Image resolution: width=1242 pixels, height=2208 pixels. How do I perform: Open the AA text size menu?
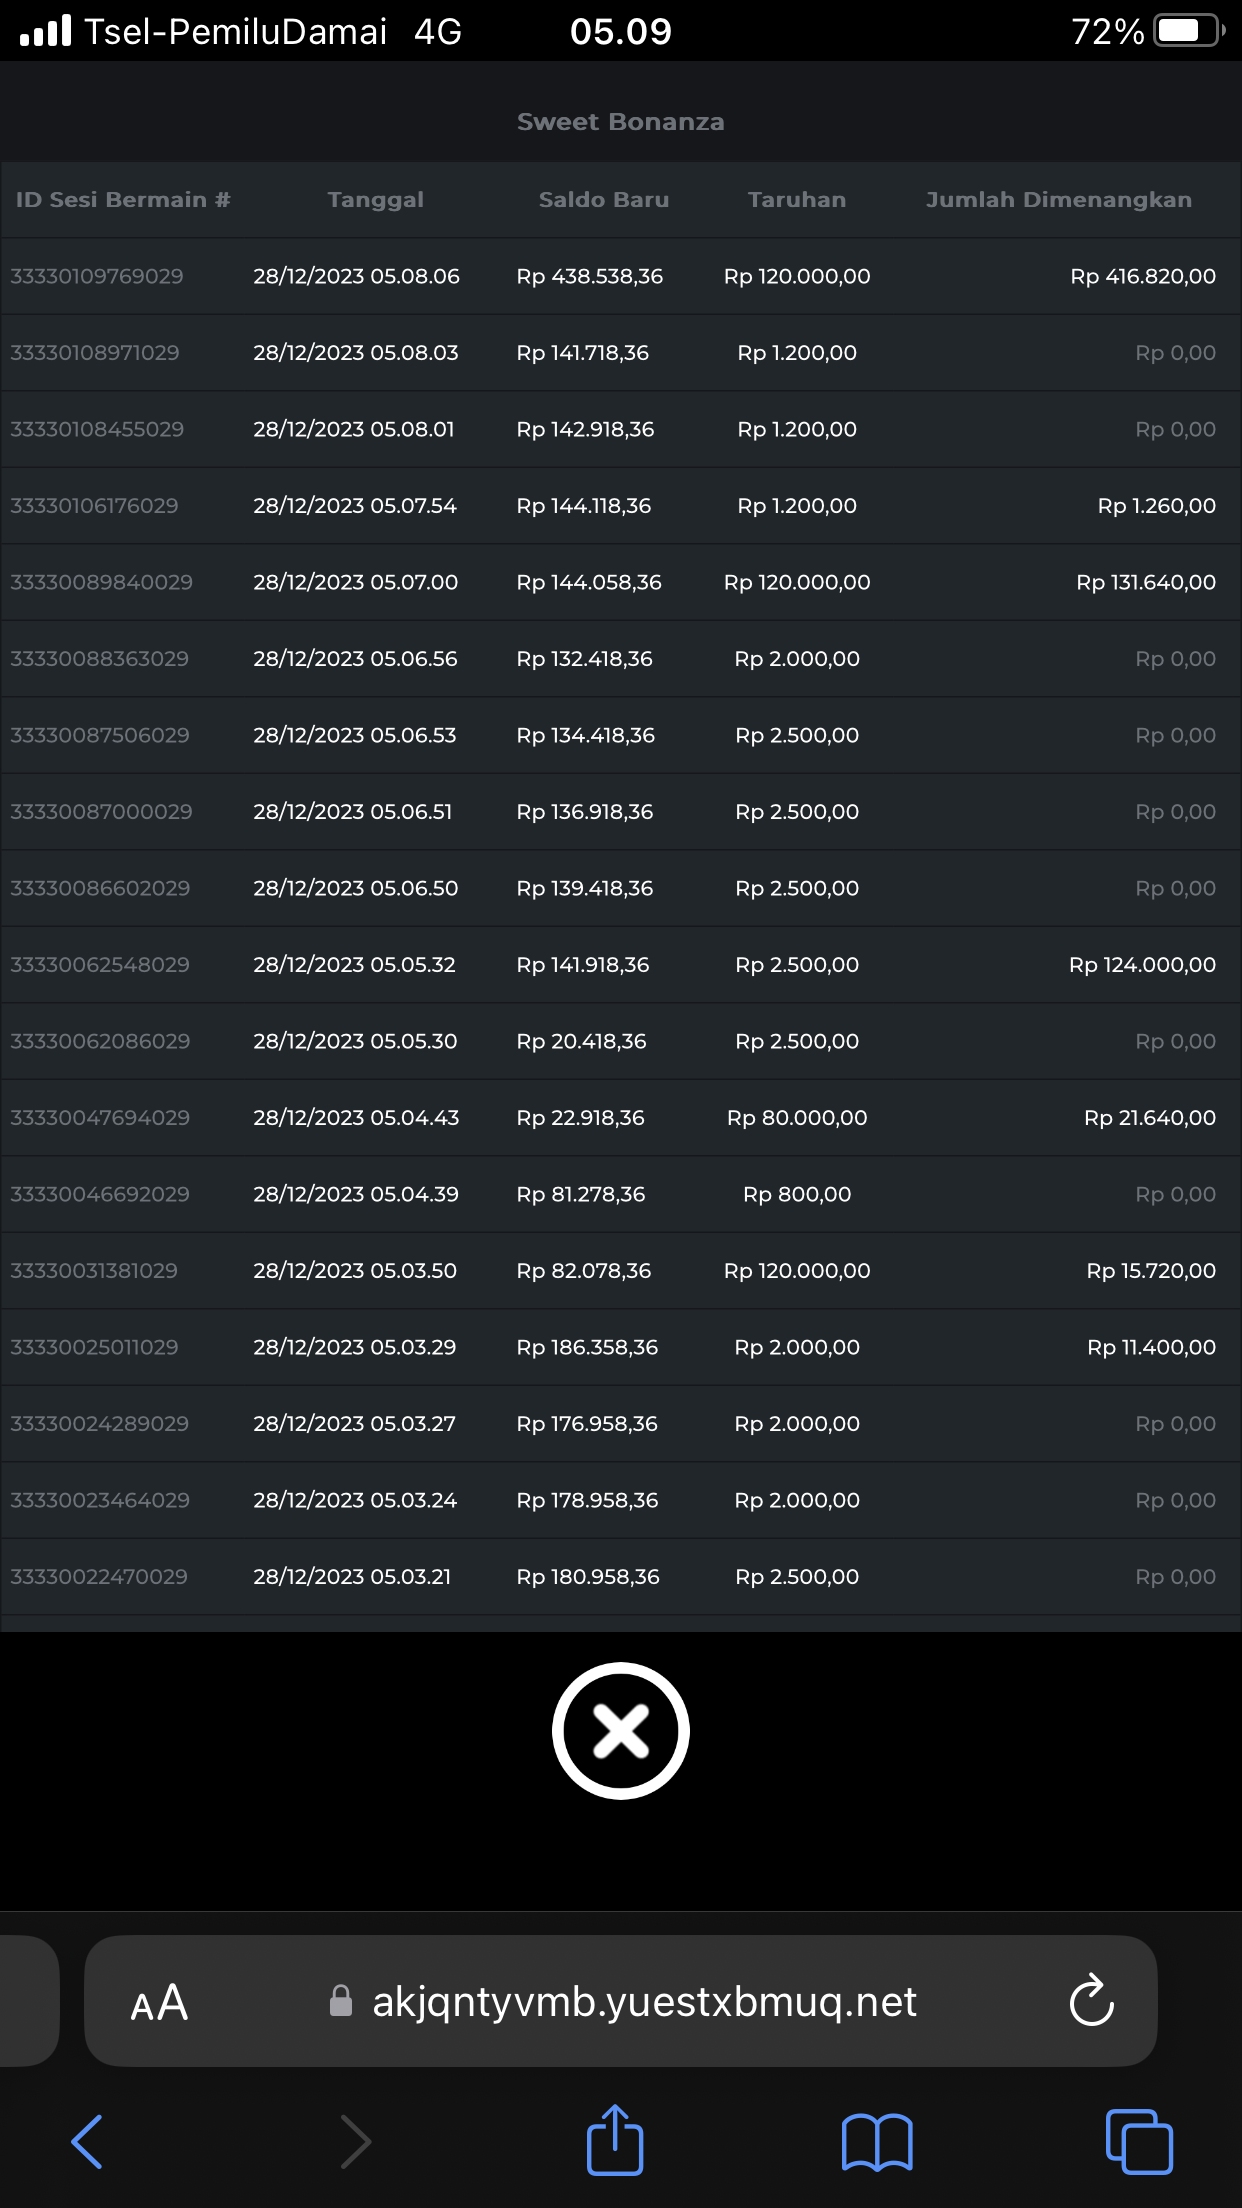click(x=159, y=2003)
